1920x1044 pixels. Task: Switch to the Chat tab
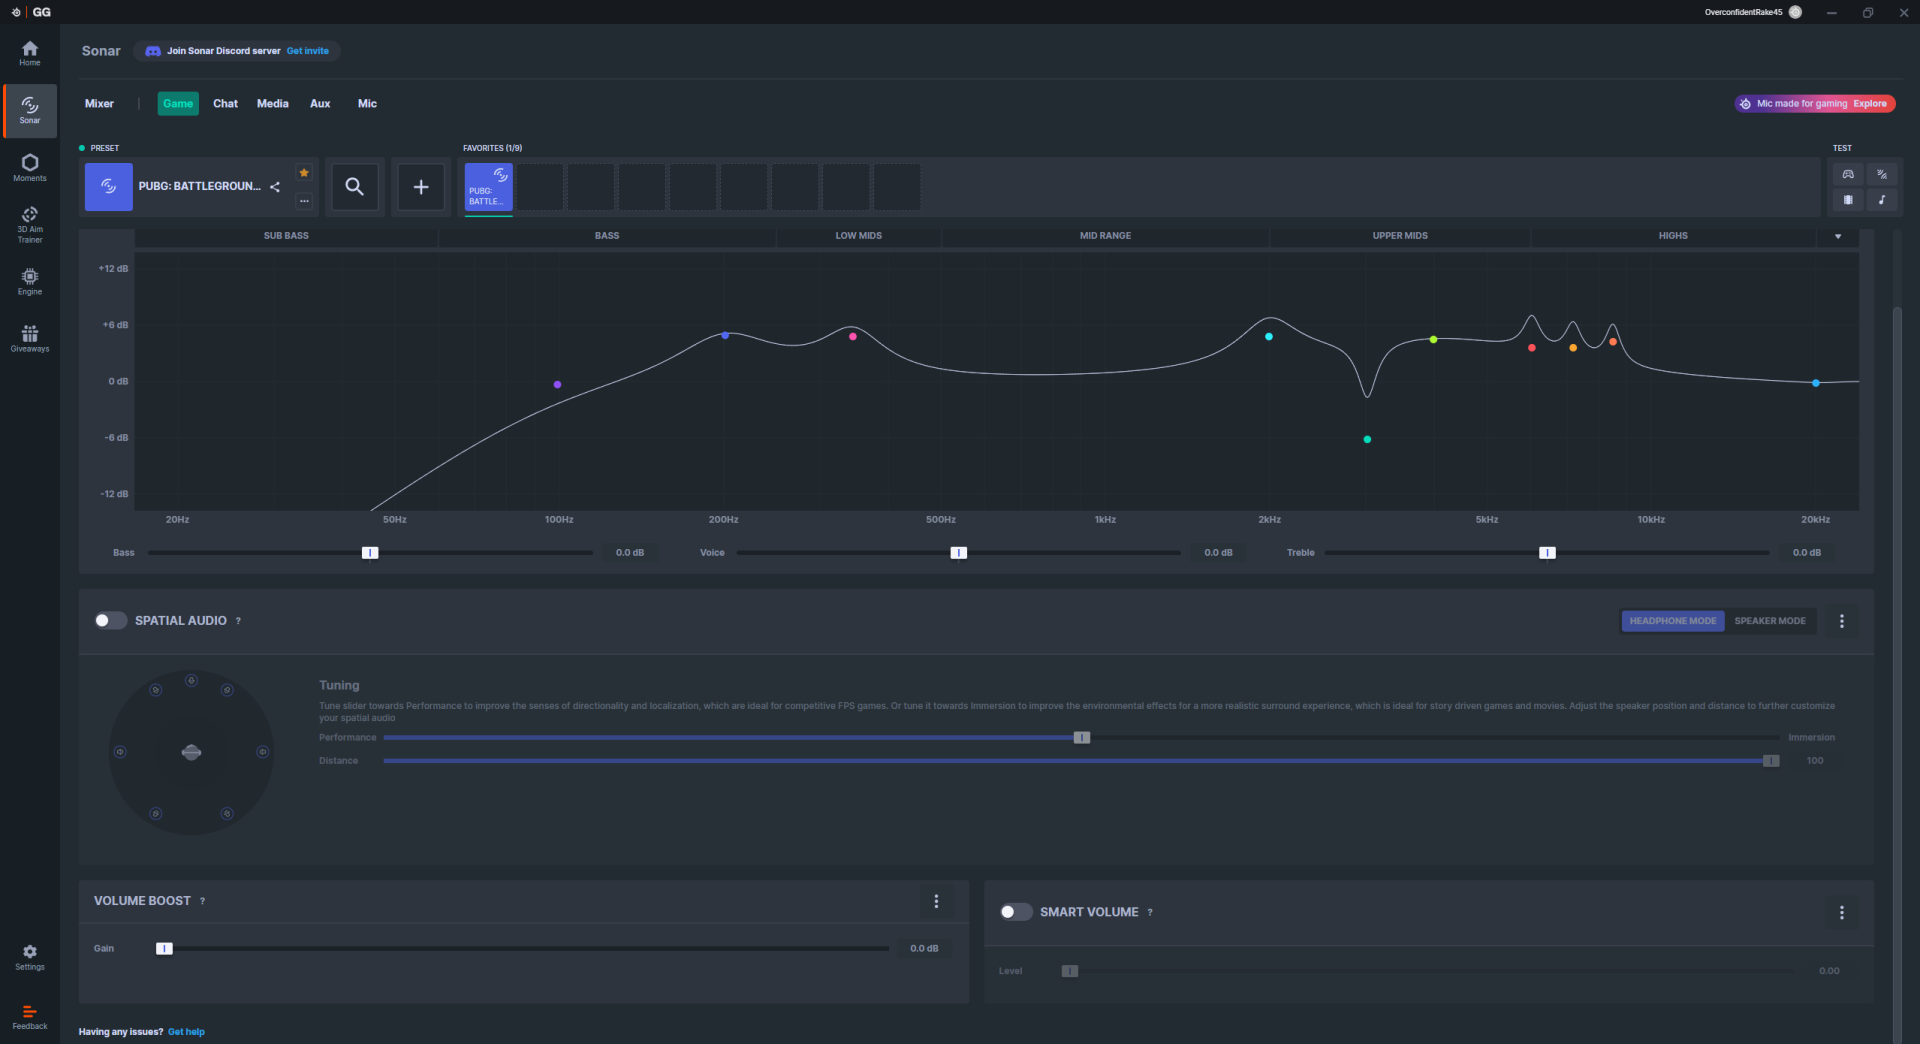[x=225, y=104]
